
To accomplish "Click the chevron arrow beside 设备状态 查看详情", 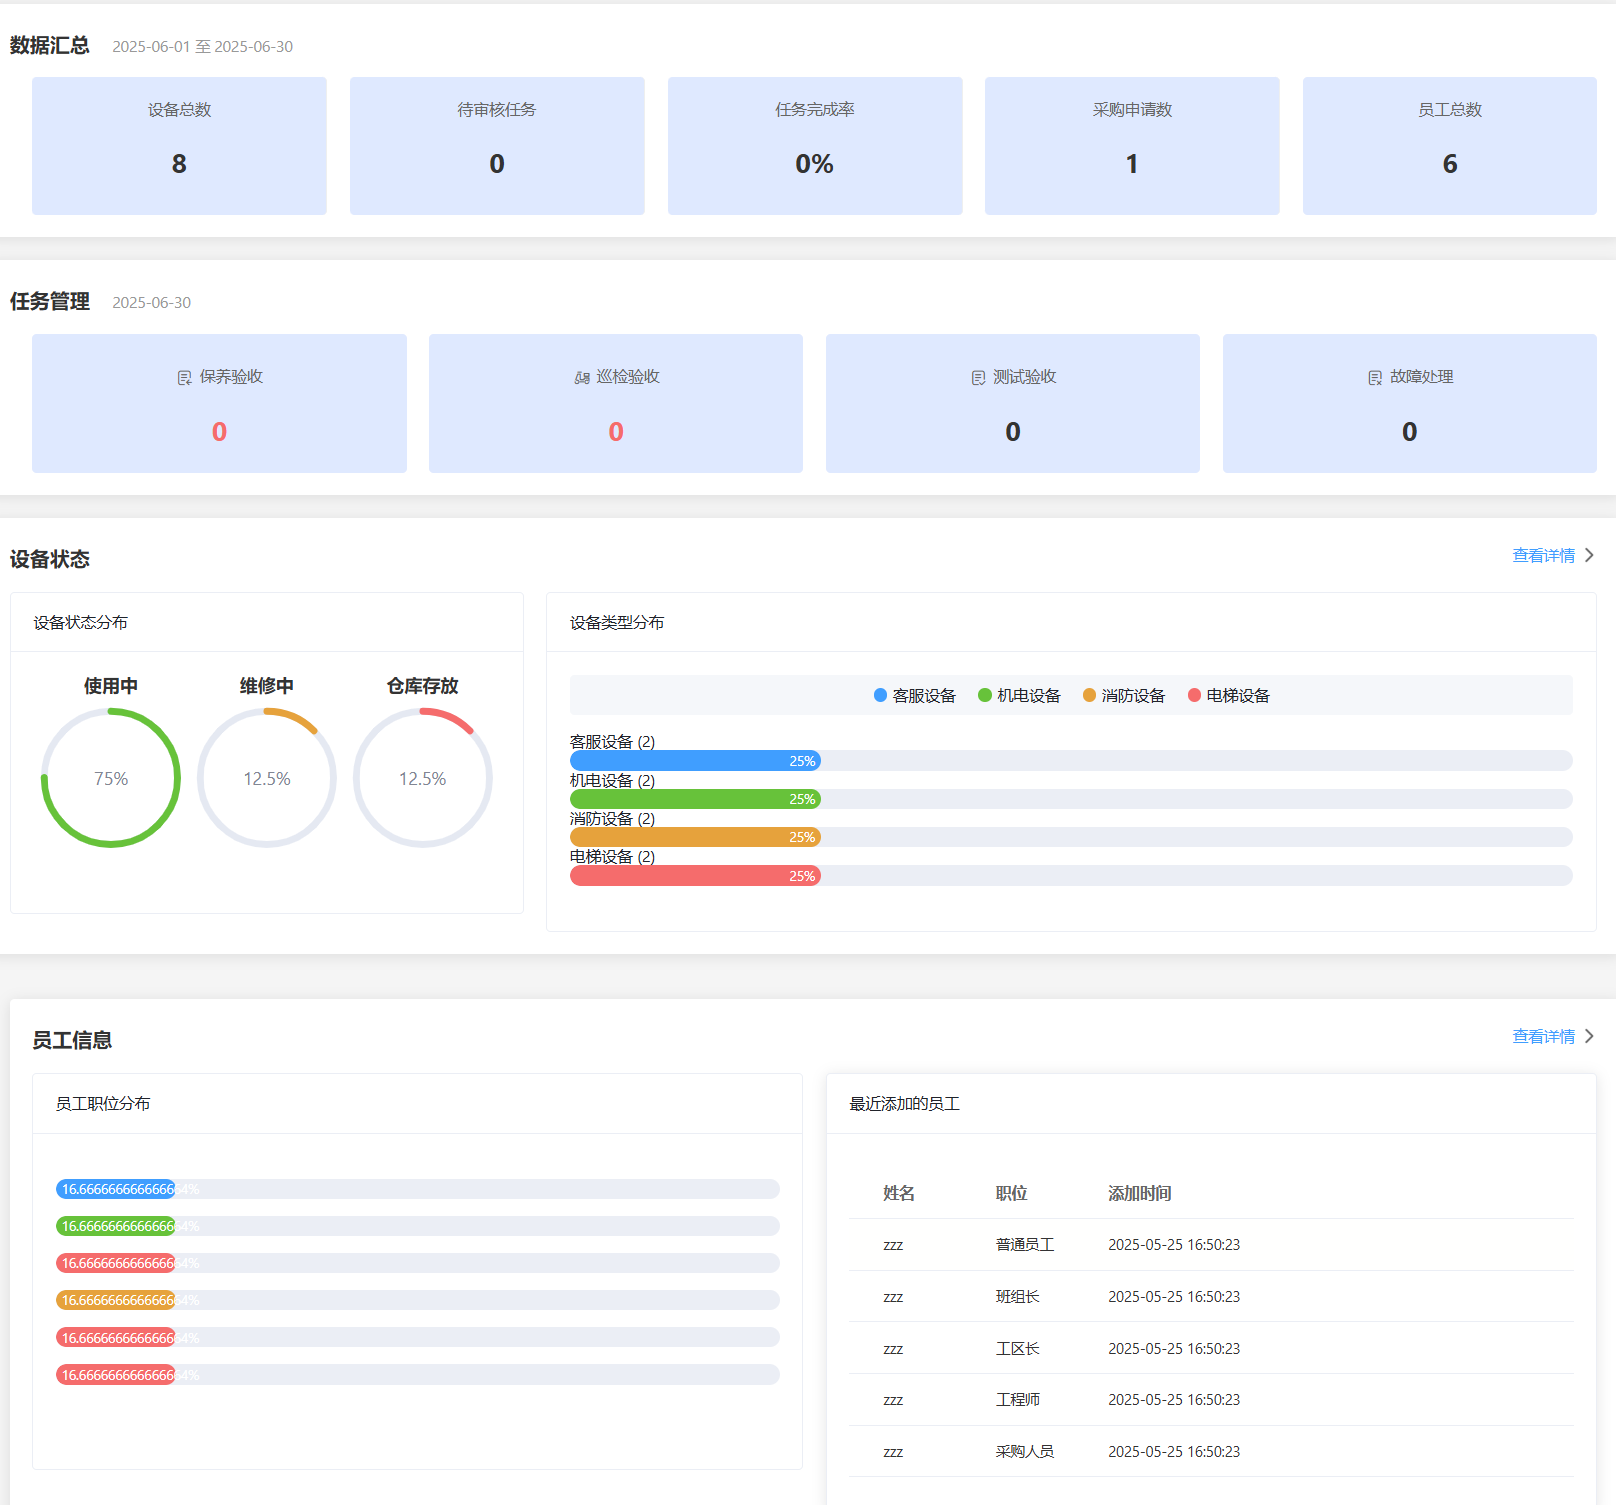I will 1589,555.
